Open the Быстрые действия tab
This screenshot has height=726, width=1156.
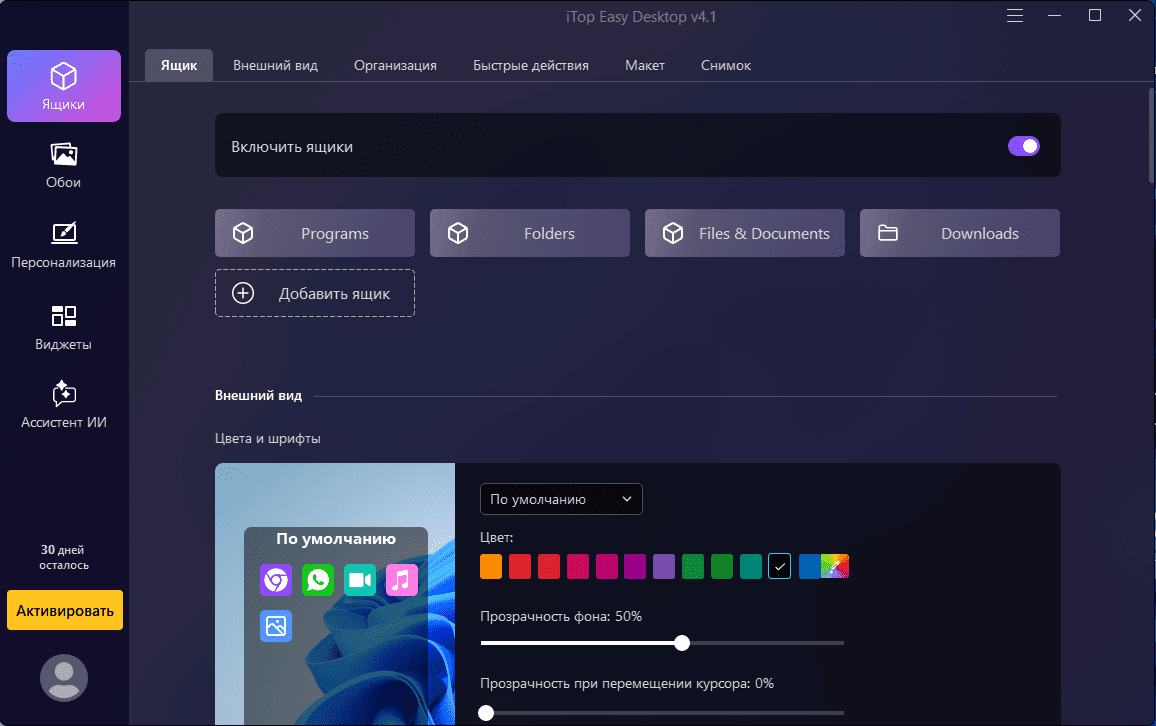click(531, 66)
